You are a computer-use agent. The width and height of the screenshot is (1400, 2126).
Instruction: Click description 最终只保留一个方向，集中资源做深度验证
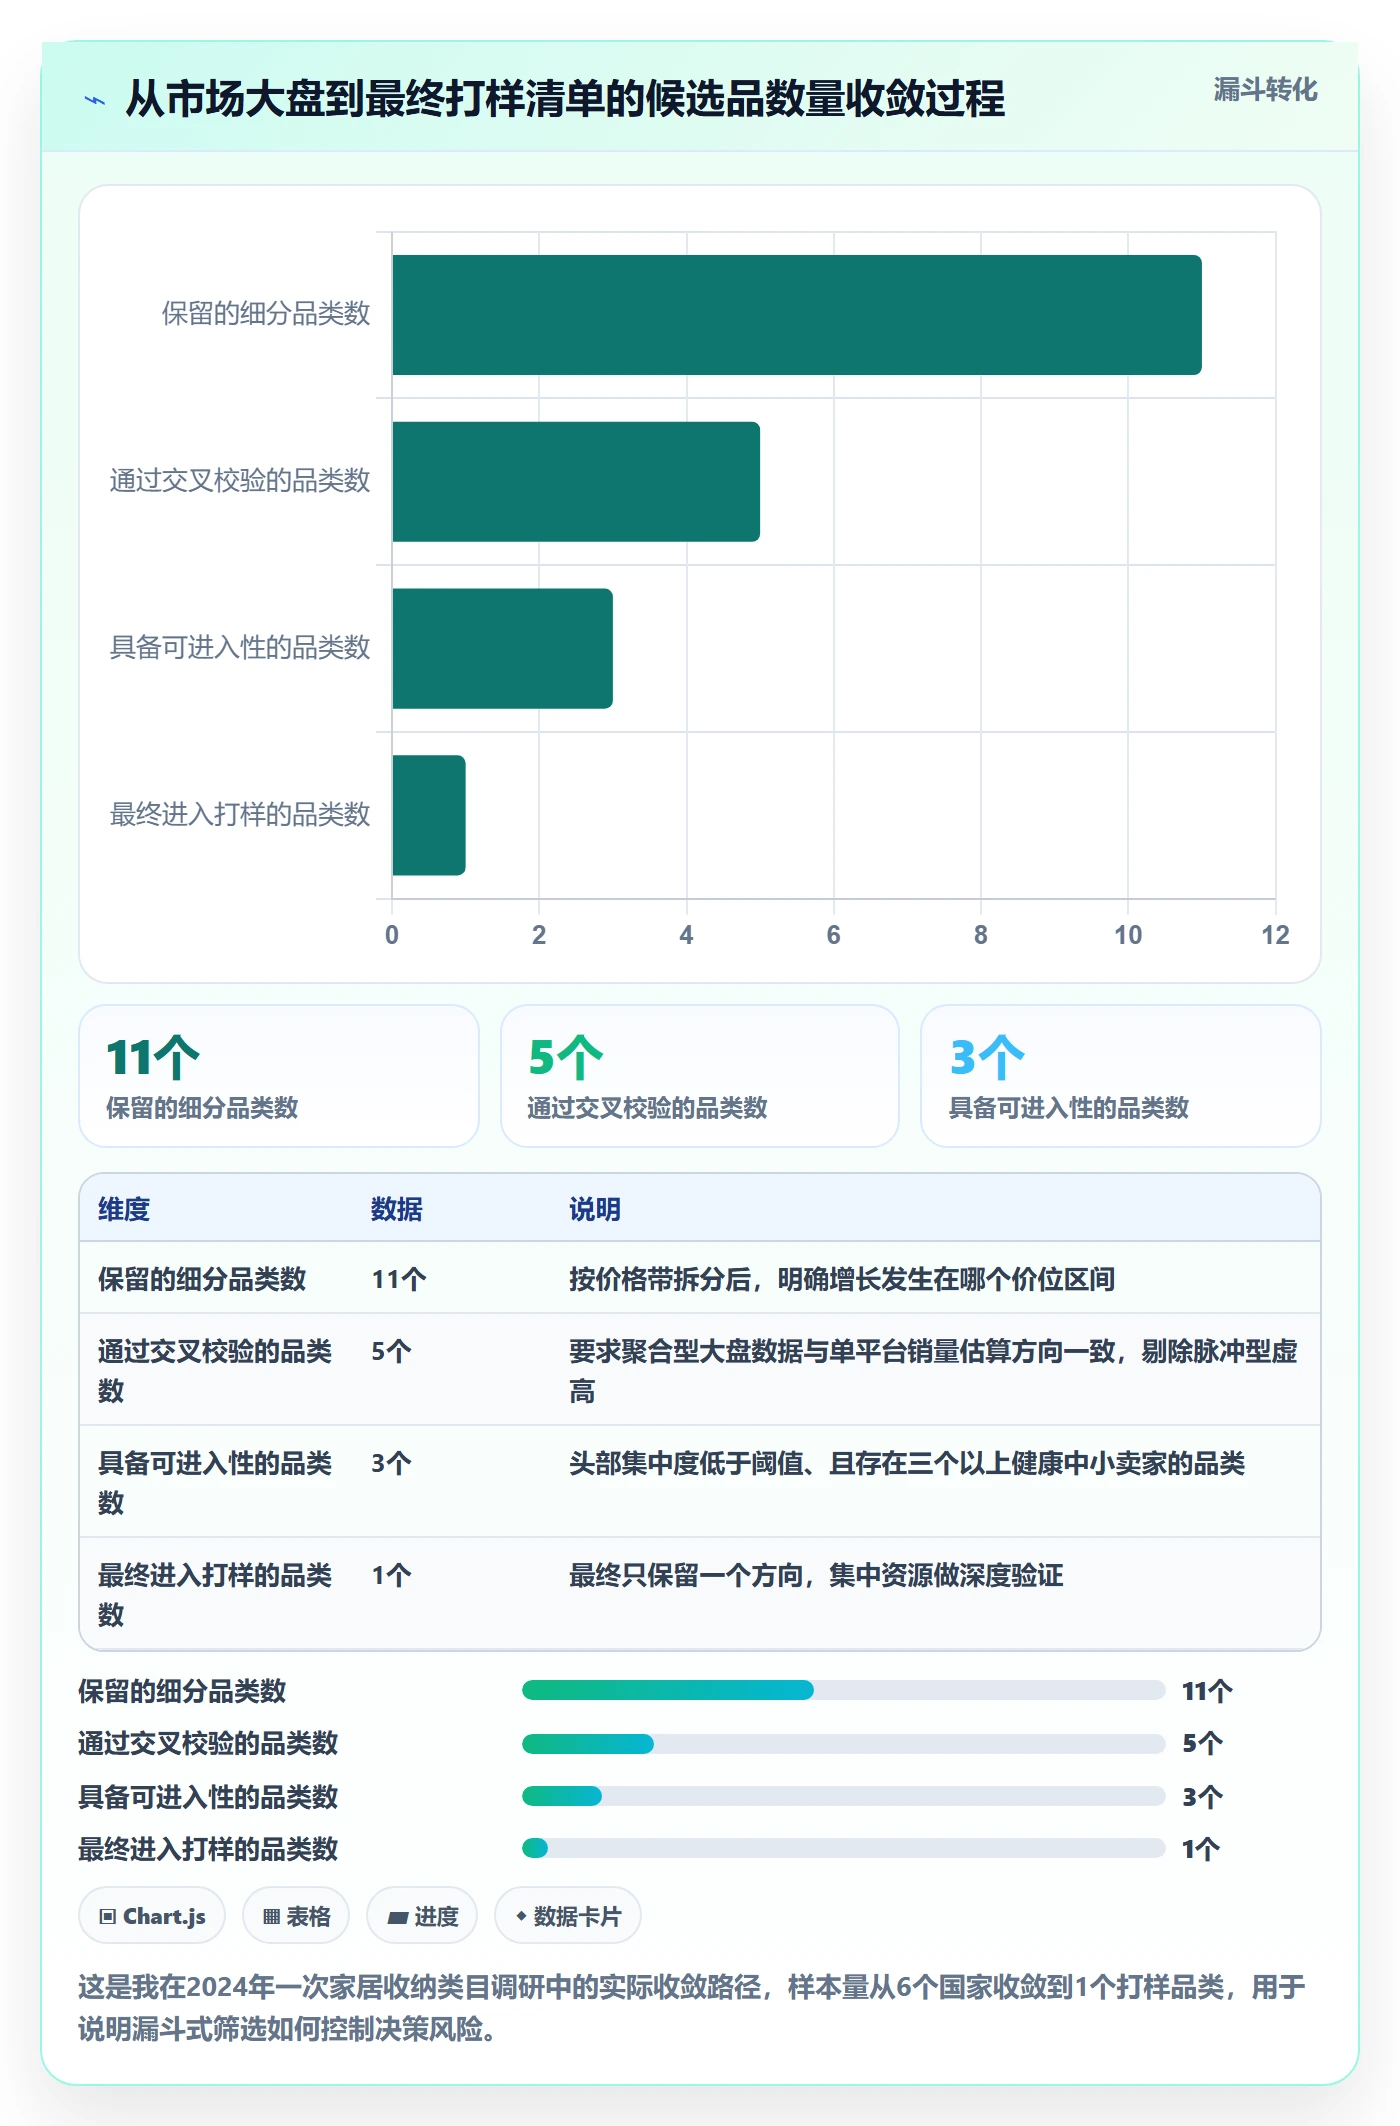[816, 1575]
